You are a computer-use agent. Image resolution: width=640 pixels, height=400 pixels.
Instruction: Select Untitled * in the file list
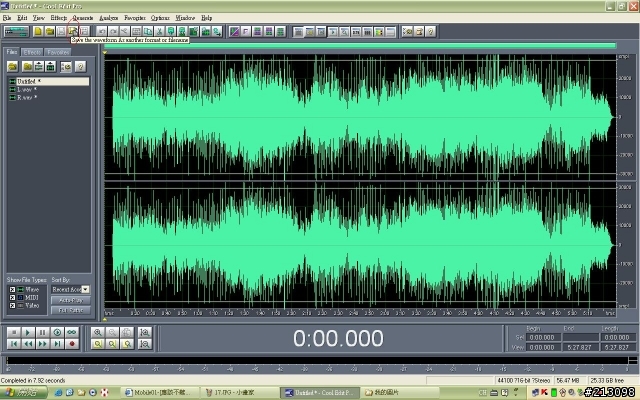(x=49, y=81)
